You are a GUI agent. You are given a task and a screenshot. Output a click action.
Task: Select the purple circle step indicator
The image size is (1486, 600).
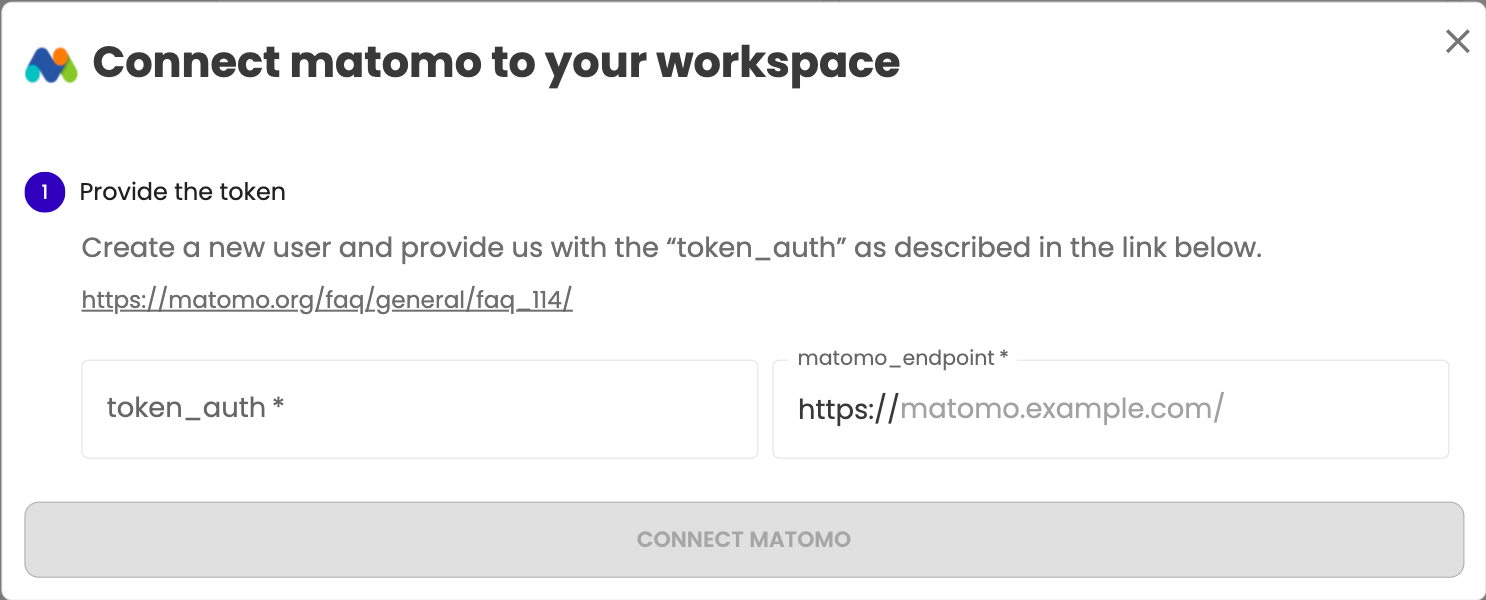coord(45,192)
